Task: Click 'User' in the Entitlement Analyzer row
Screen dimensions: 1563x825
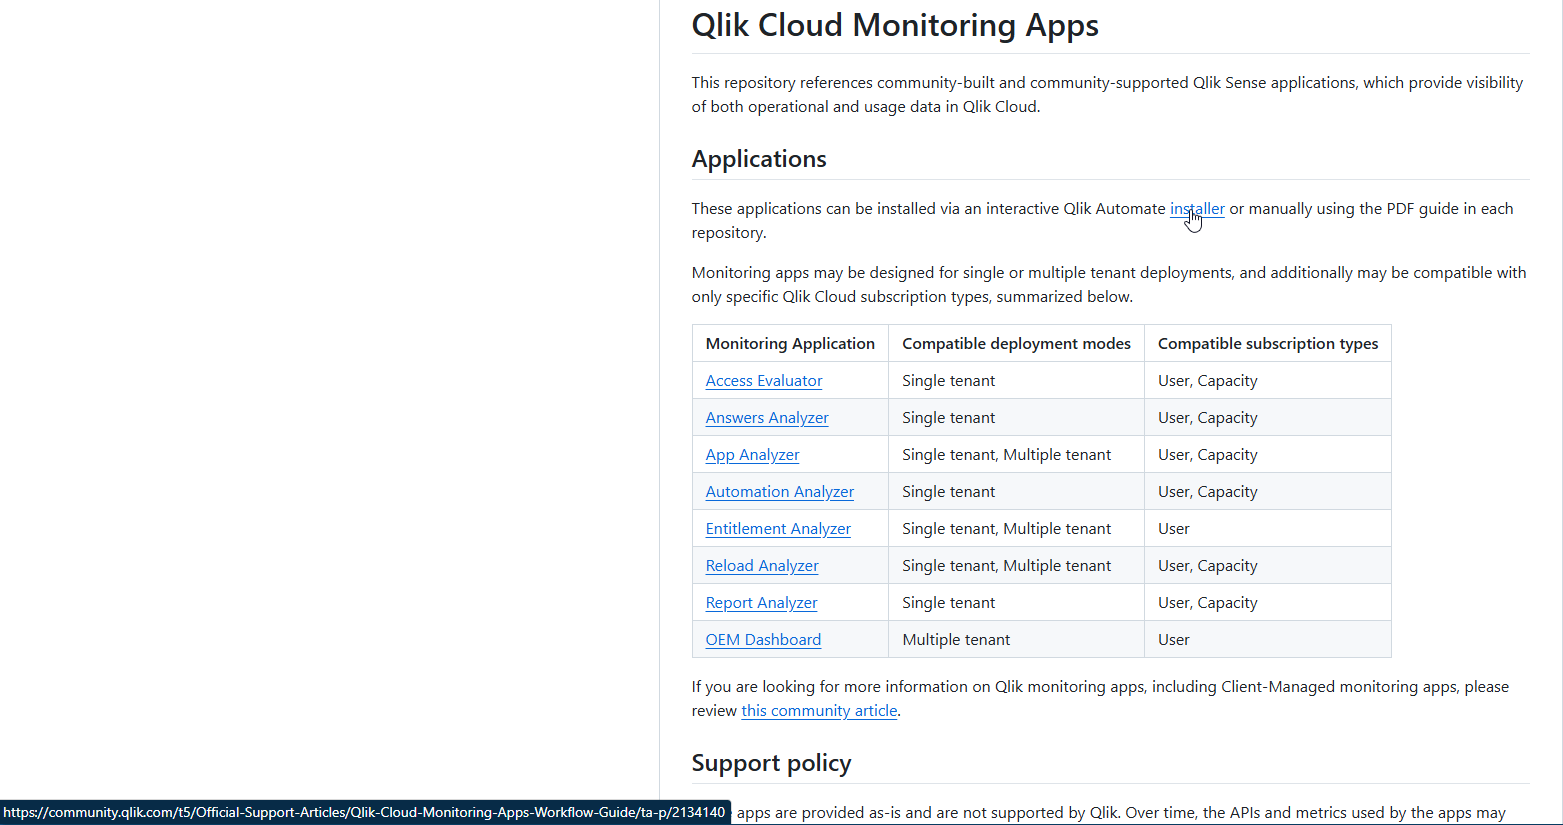Action: point(1174,529)
